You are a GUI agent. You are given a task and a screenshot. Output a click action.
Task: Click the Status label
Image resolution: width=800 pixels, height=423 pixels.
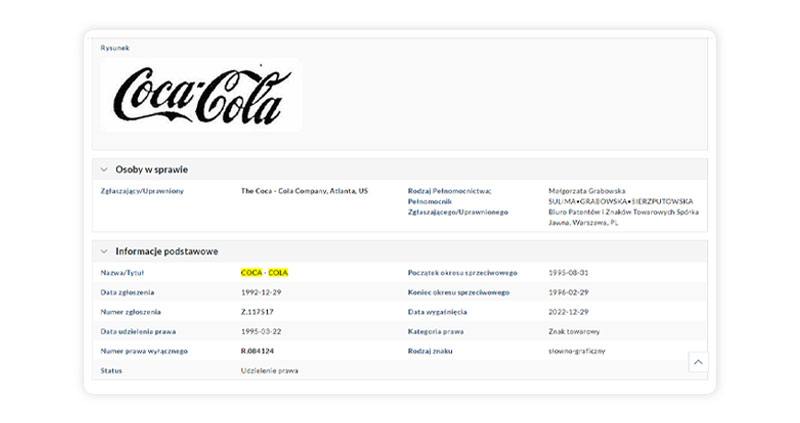point(111,371)
